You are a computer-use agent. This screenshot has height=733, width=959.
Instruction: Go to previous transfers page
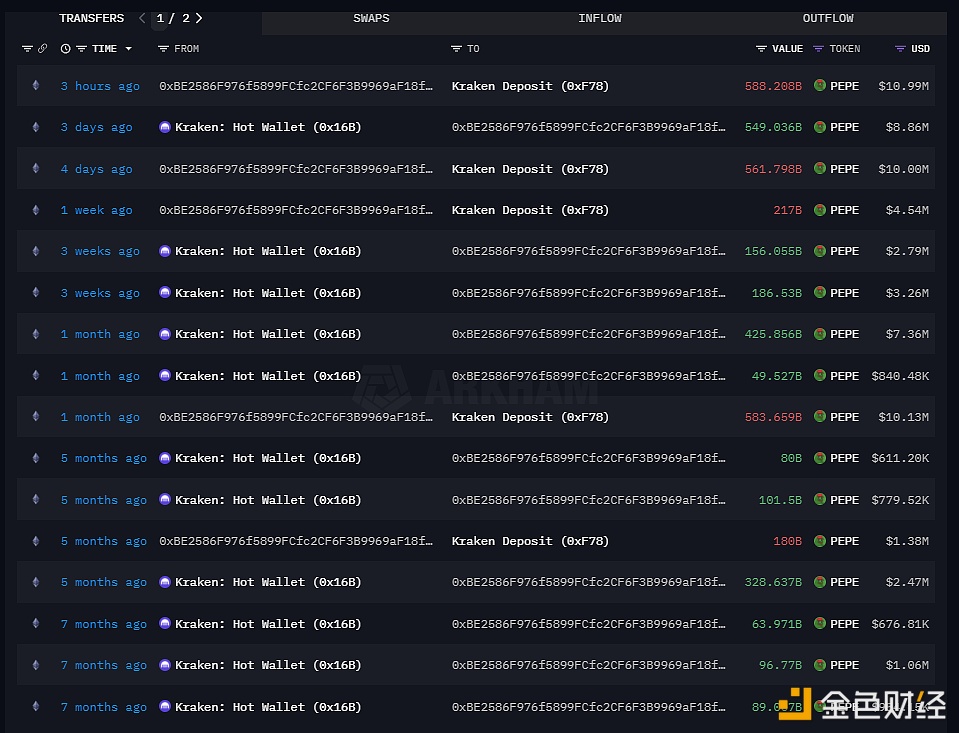pos(142,18)
